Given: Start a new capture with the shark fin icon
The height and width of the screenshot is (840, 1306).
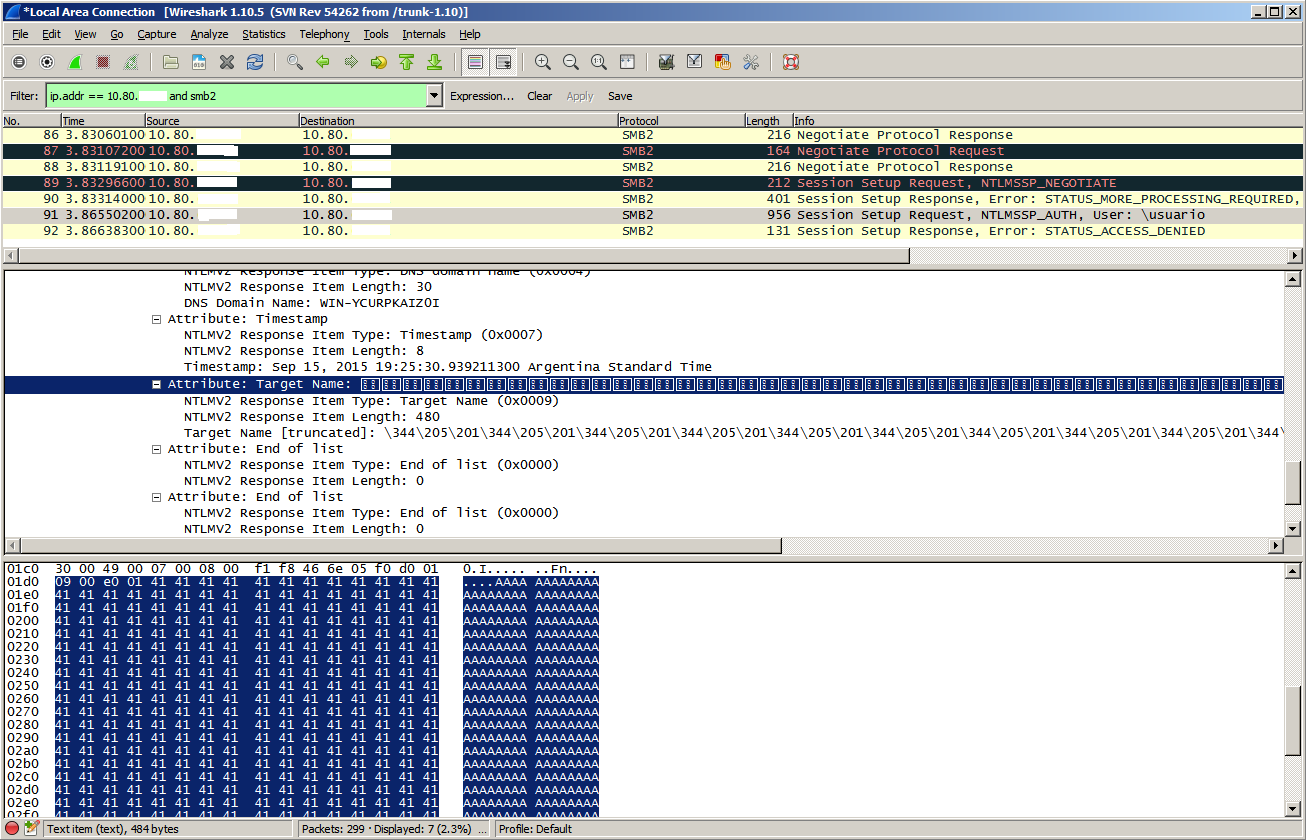Looking at the screenshot, I should 75,62.
